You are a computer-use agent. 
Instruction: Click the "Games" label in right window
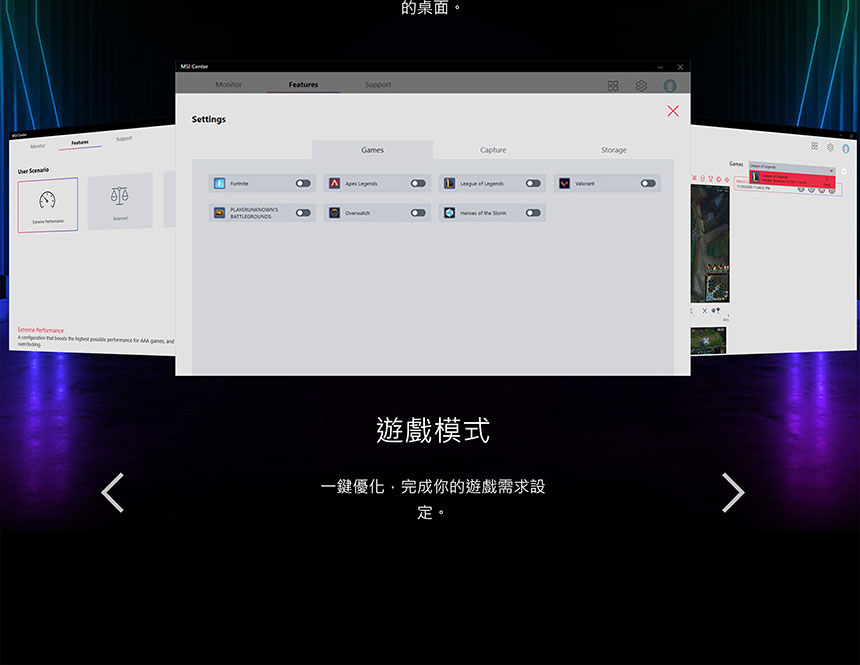pyautogui.click(x=736, y=164)
